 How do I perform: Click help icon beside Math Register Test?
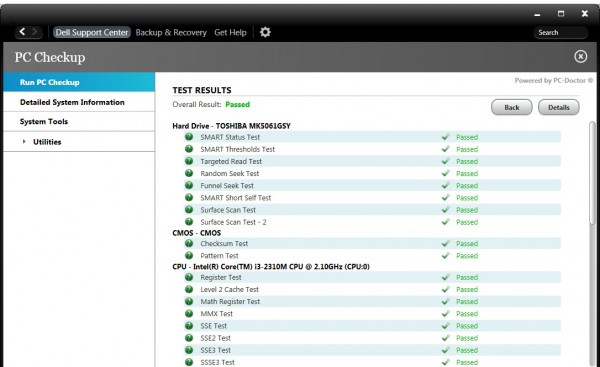(x=189, y=301)
